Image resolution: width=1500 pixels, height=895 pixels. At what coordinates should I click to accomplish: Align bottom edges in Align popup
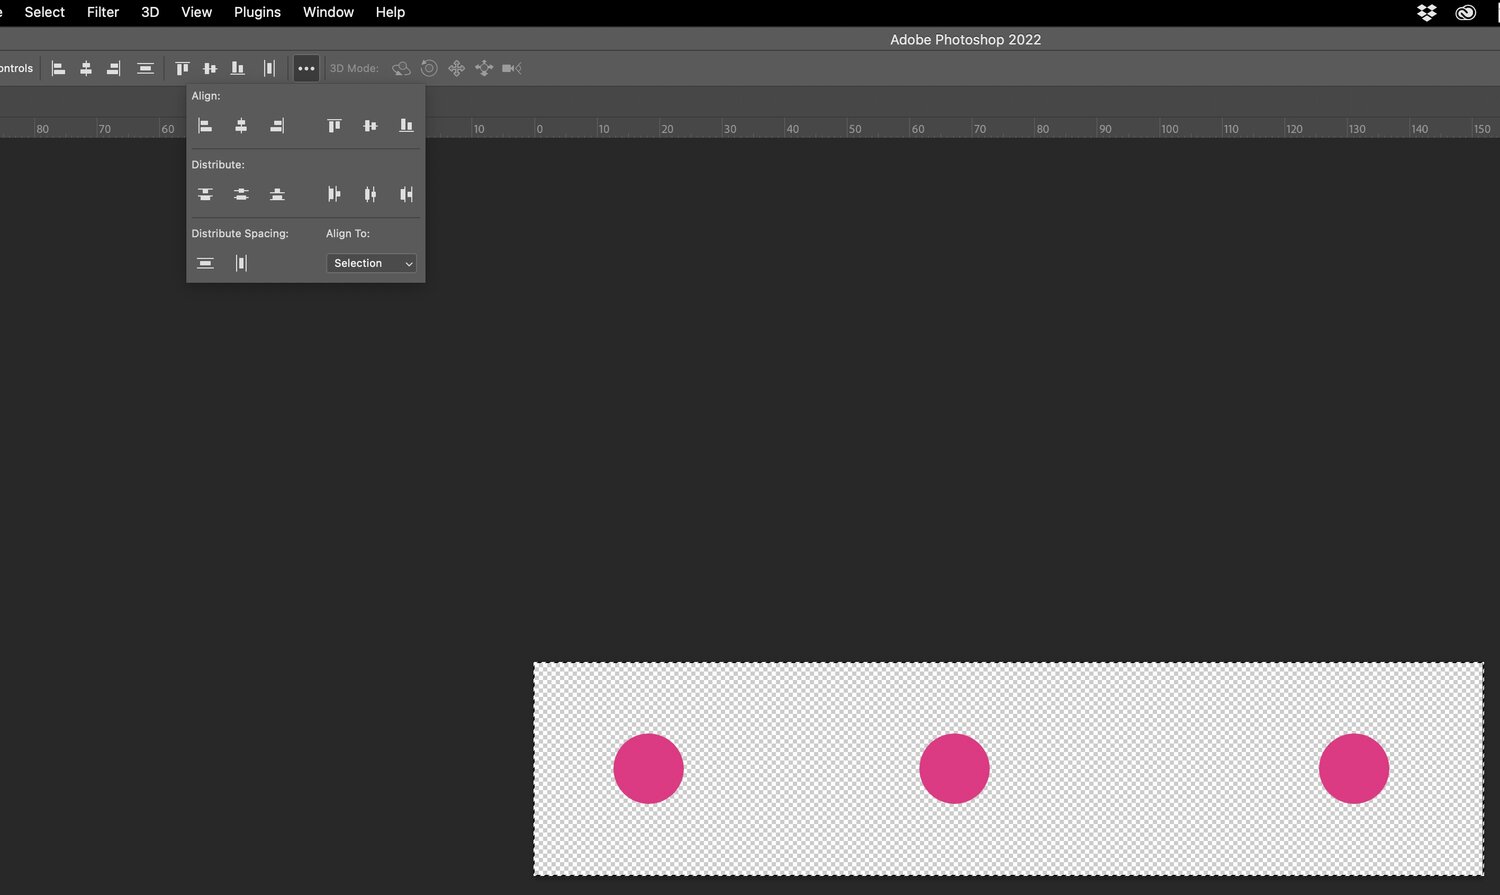click(x=406, y=125)
